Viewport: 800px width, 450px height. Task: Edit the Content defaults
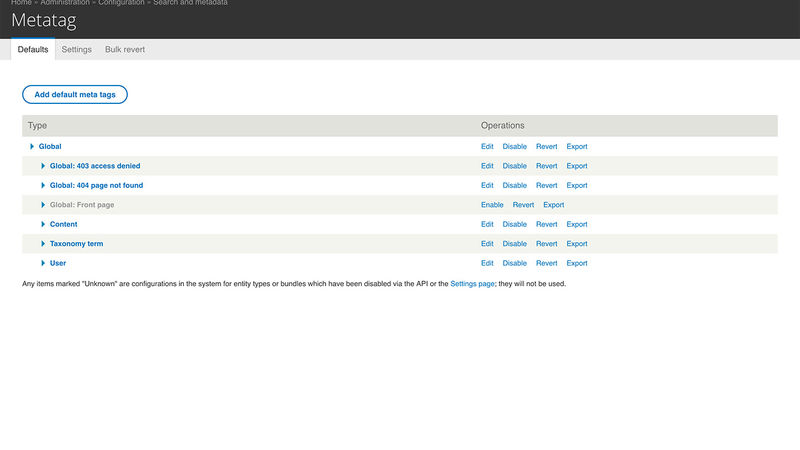coord(487,224)
